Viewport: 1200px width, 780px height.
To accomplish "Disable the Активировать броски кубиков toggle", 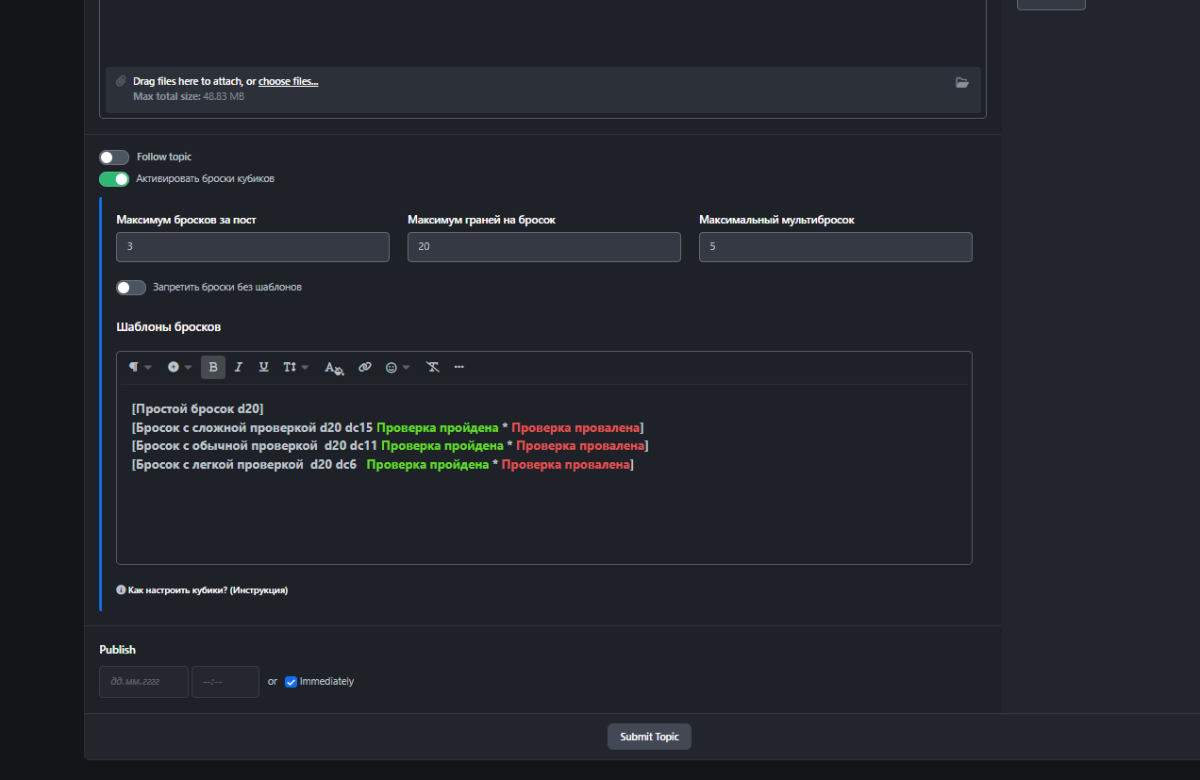I will (x=114, y=179).
